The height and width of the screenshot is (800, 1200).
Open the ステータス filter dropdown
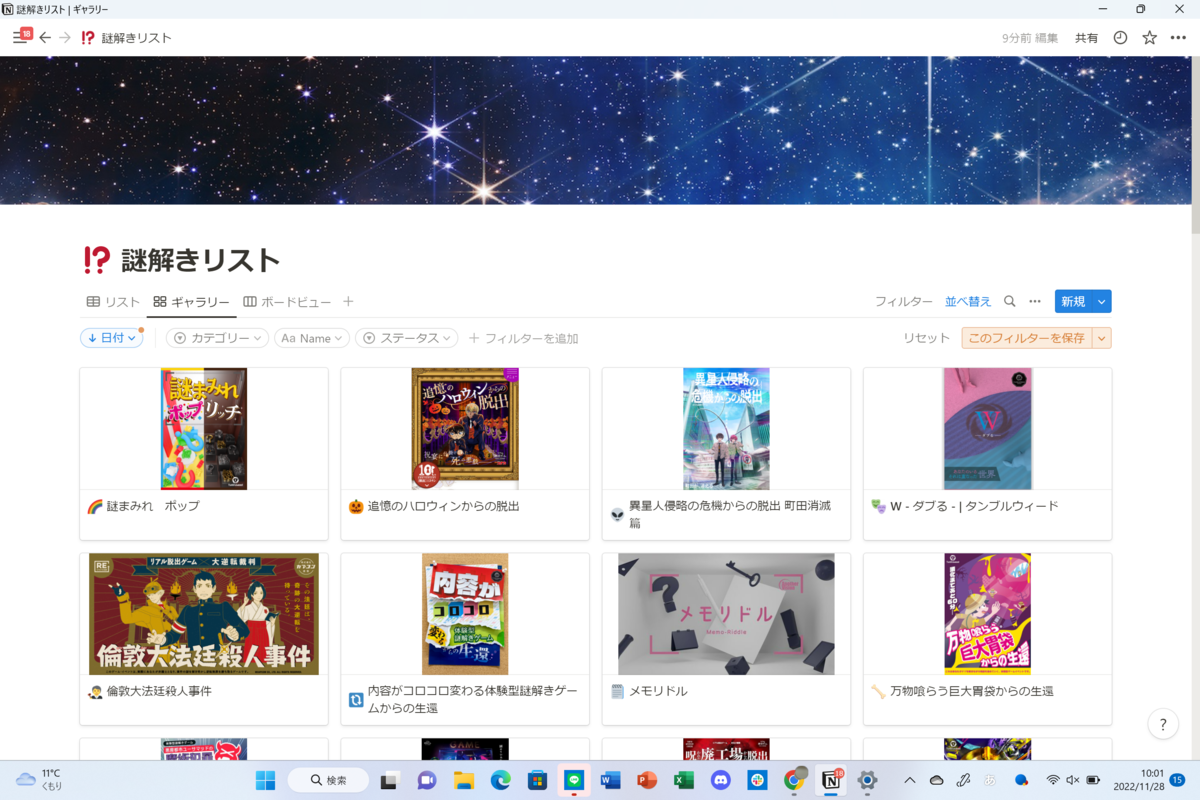(407, 338)
